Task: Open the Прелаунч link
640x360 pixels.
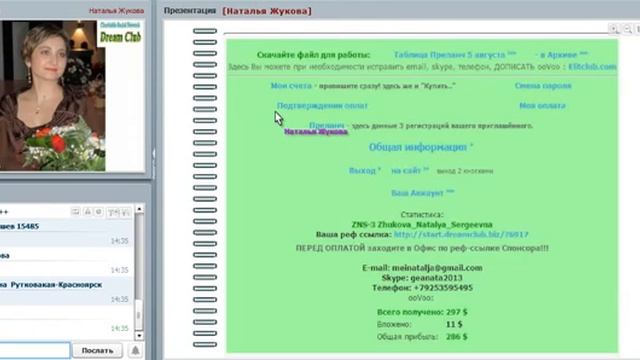Action: click(327, 125)
